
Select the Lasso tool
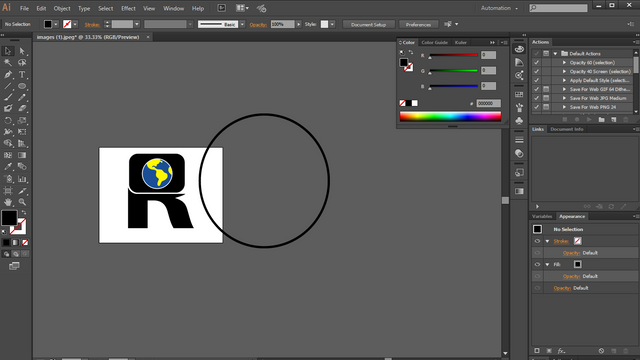pyautogui.click(x=22, y=62)
